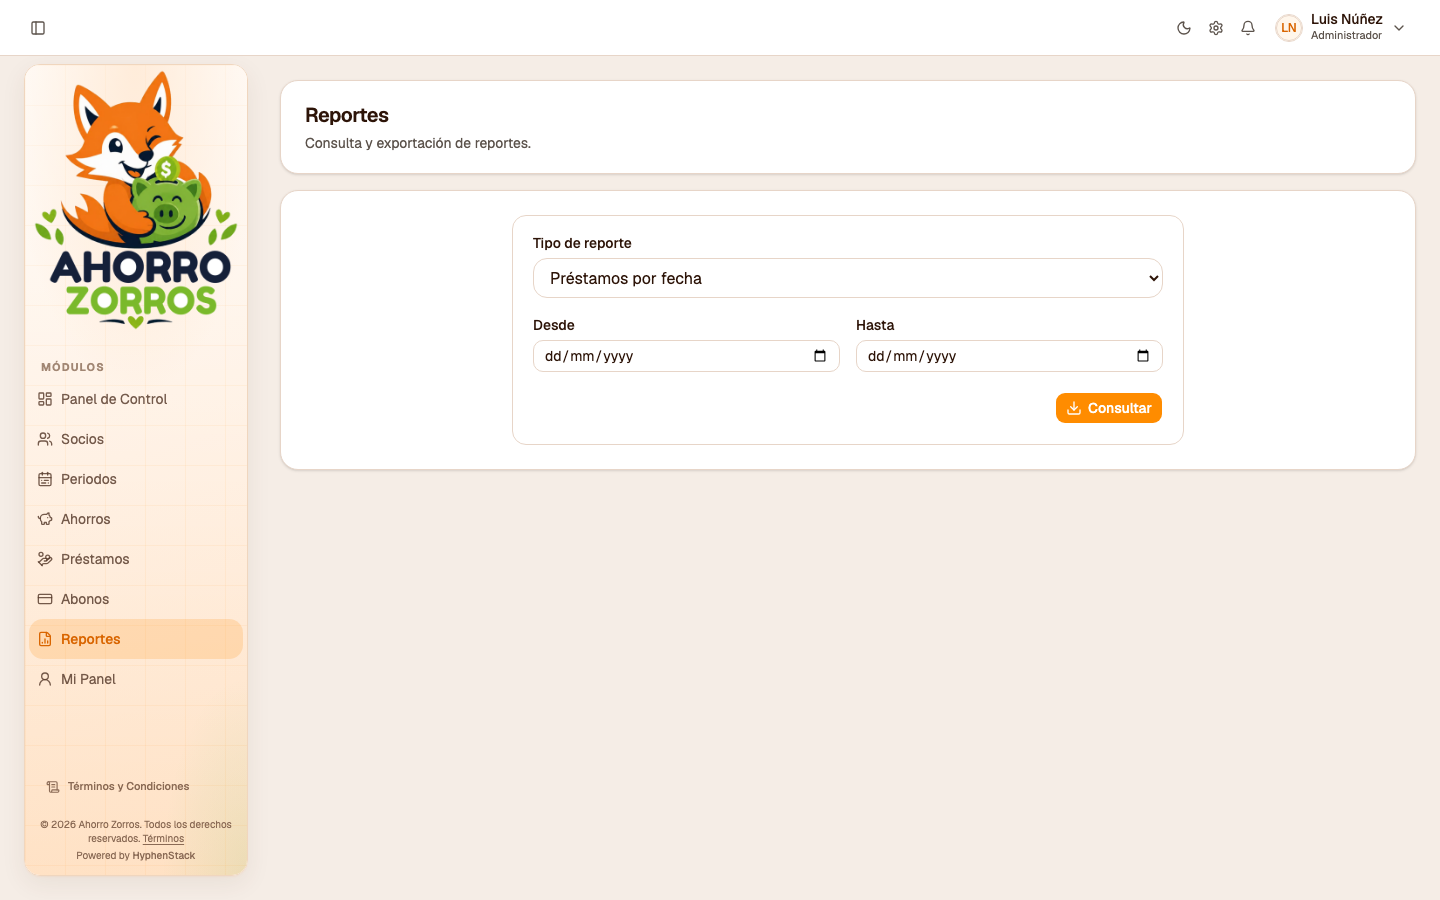The width and height of the screenshot is (1440, 900).
Task: Click the Panel de Control grid icon
Action: coord(45,399)
